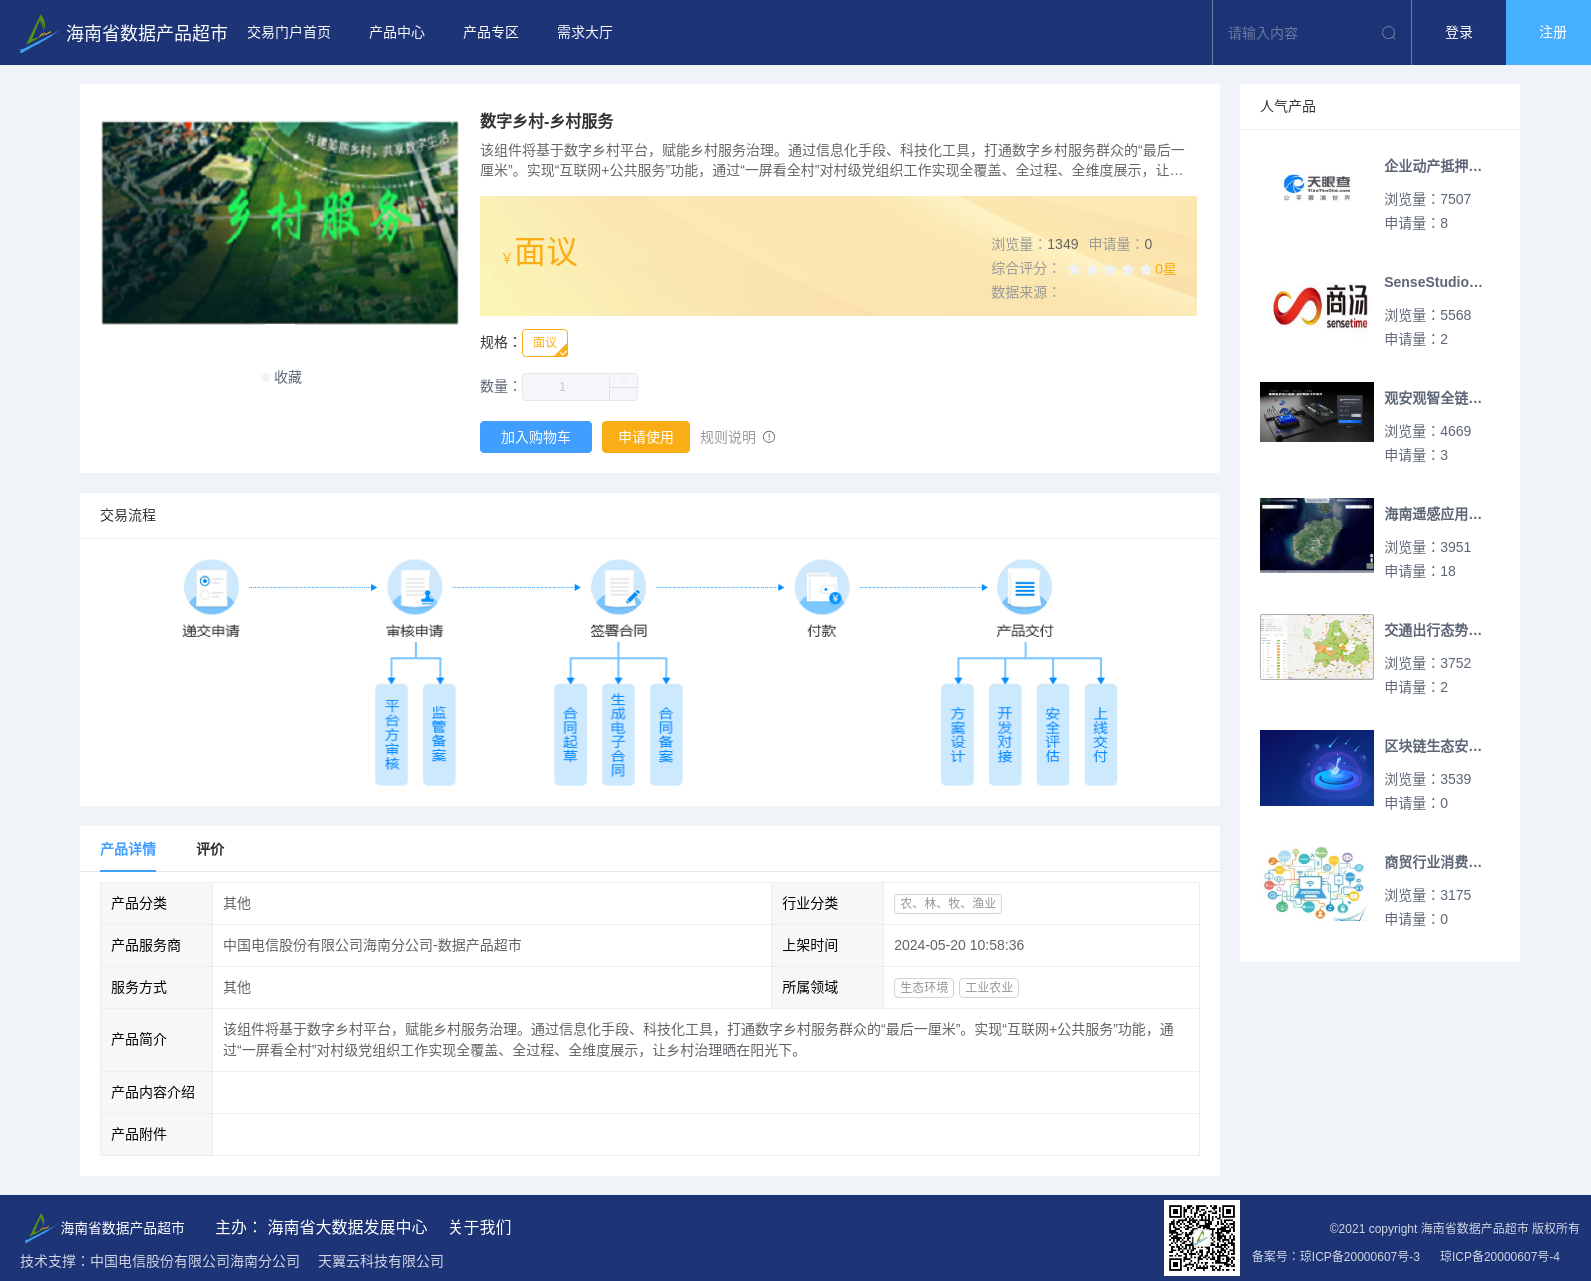Decrease the quantity with the down arrow
This screenshot has height=1281, width=1591.
[x=623, y=394]
